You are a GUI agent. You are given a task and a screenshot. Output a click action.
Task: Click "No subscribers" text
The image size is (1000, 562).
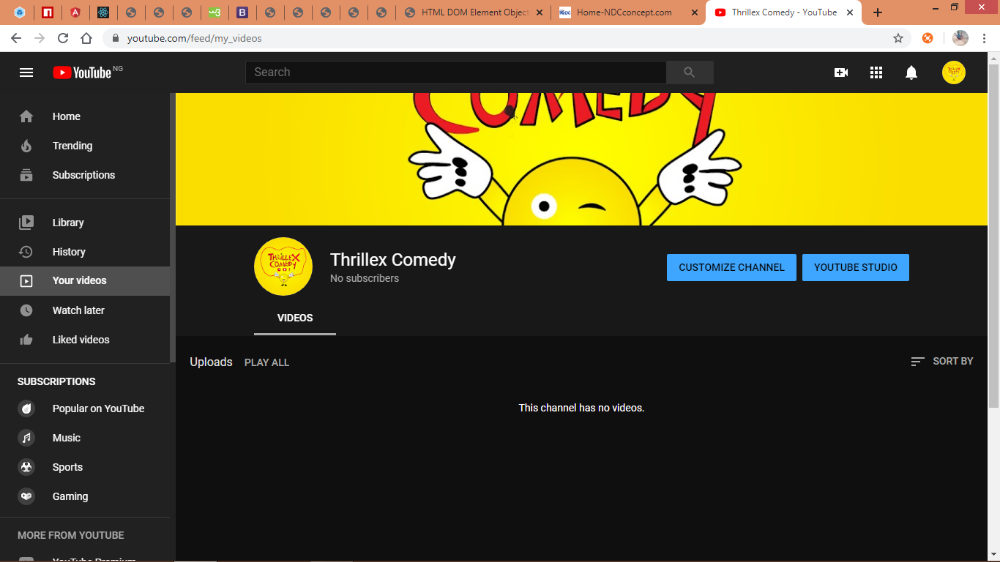click(364, 278)
